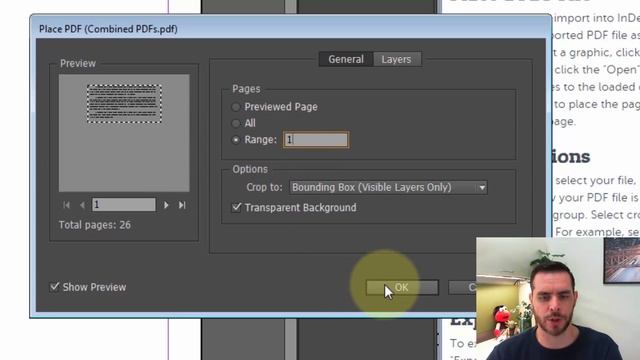Go to first page in preview navigation
Viewport: 640px width, 360px height.
(x=67, y=205)
